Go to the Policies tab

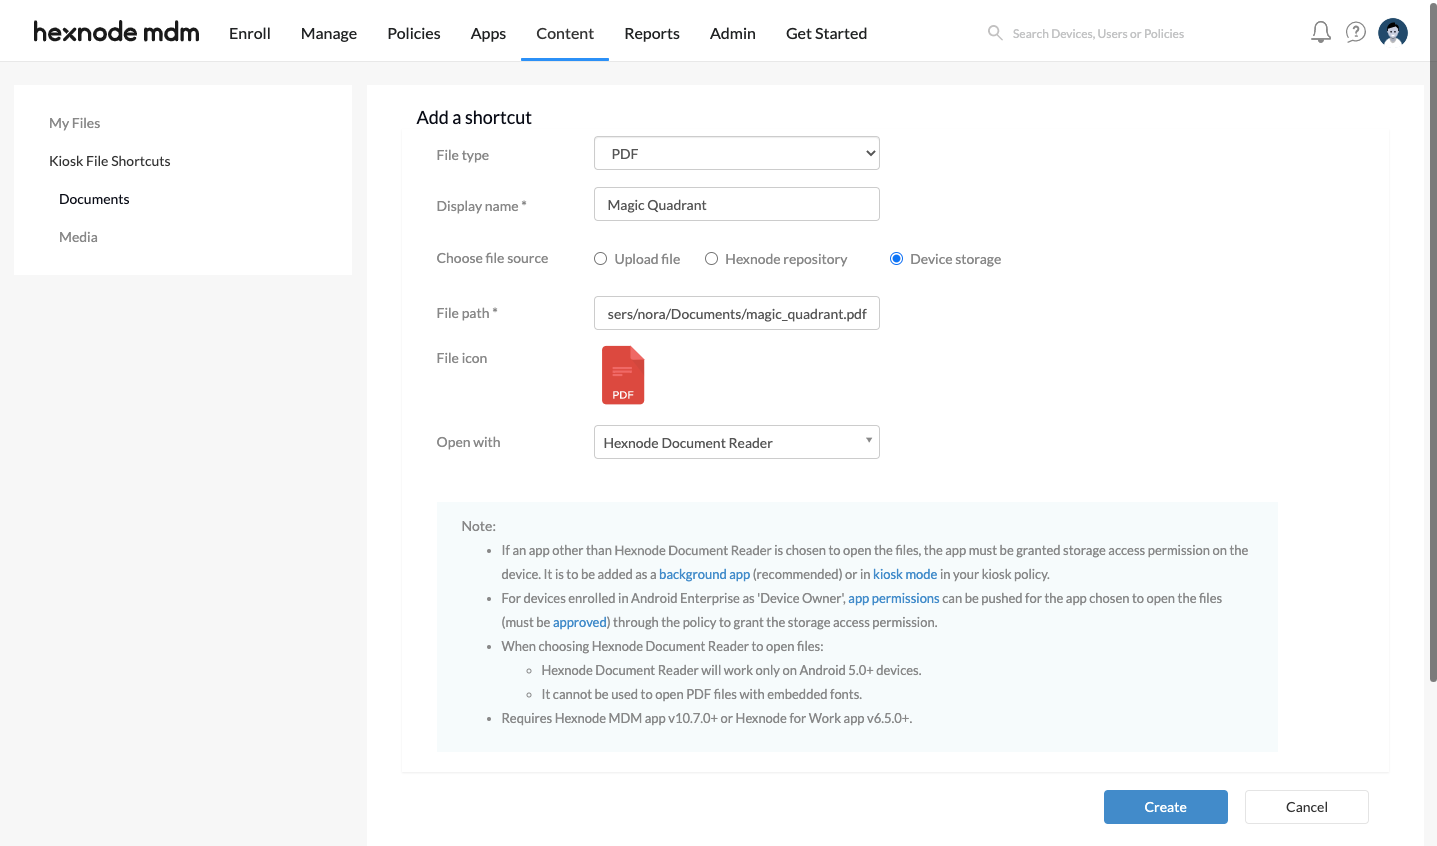pyautogui.click(x=414, y=33)
